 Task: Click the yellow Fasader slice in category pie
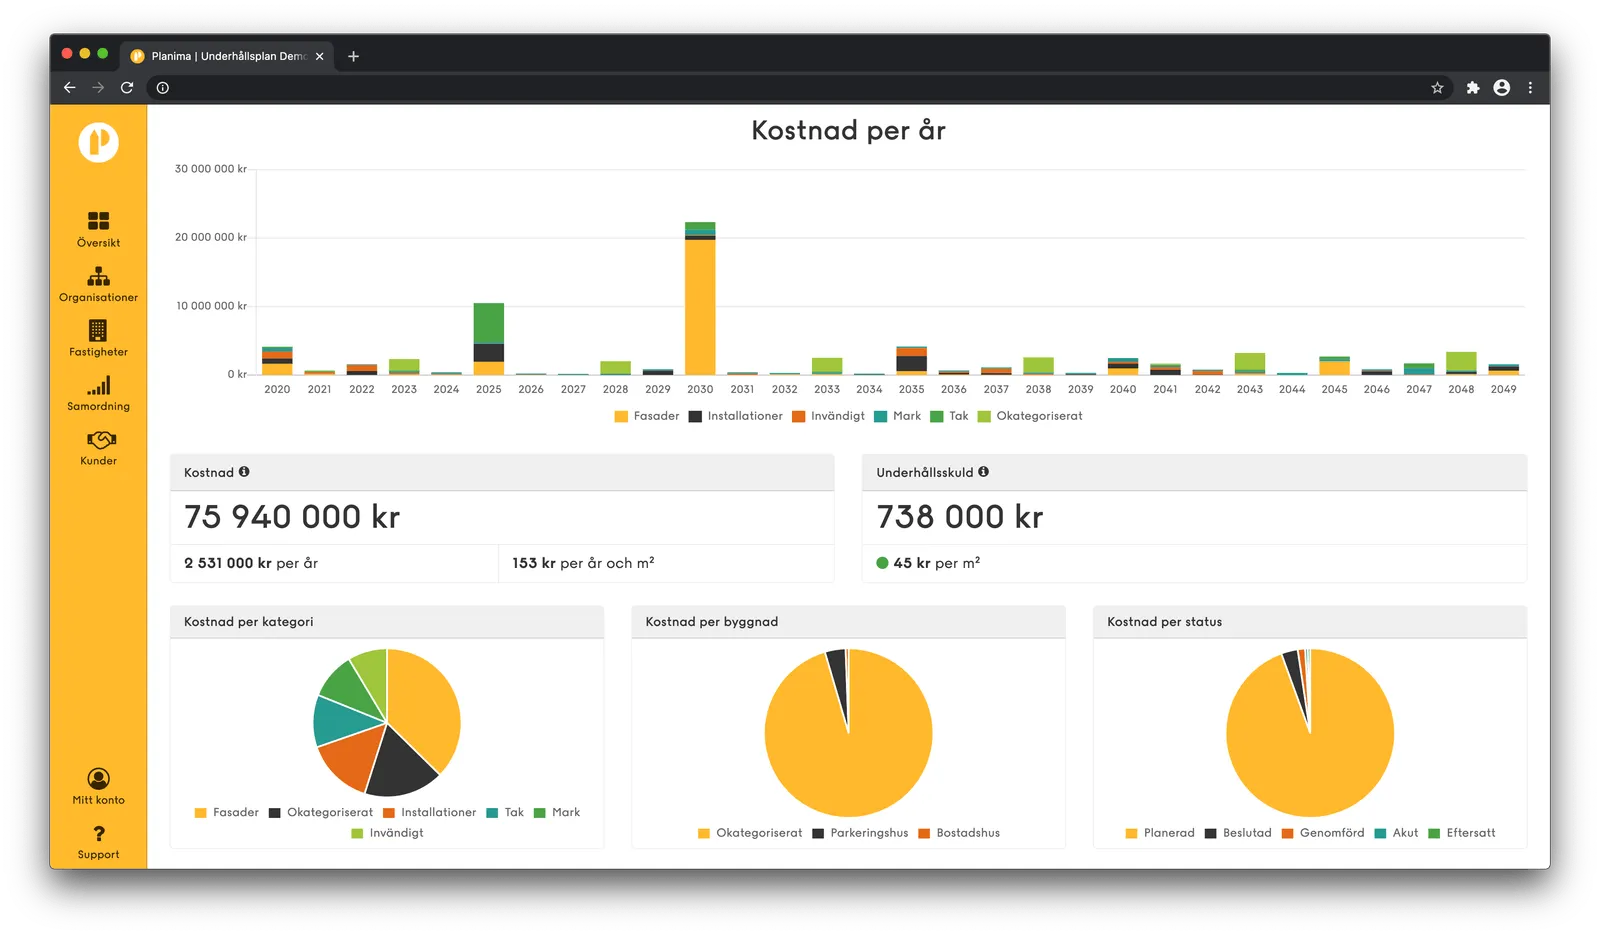coord(425,710)
